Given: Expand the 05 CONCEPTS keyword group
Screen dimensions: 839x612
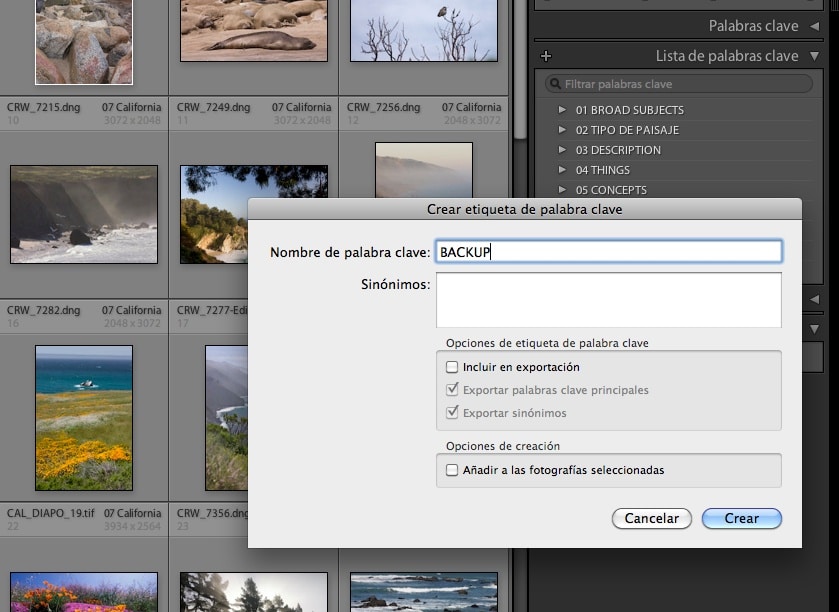Looking at the screenshot, I should click(x=562, y=189).
